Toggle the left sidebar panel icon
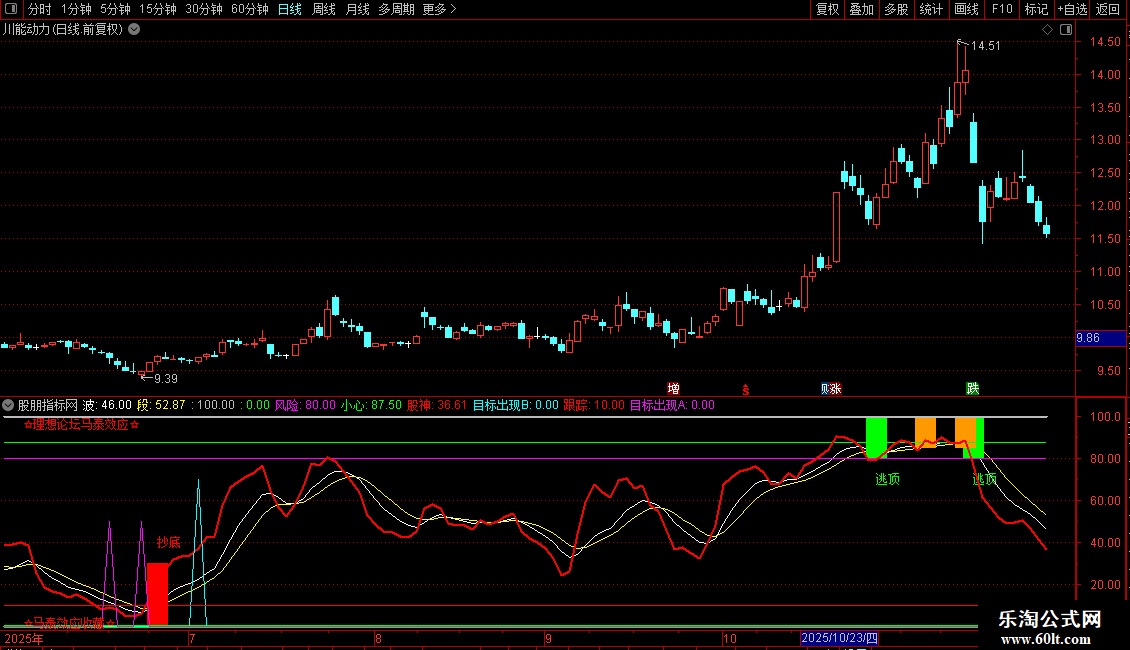Image resolution: width=1130 pixels, height=650 pixels. [x=10, y=10]
